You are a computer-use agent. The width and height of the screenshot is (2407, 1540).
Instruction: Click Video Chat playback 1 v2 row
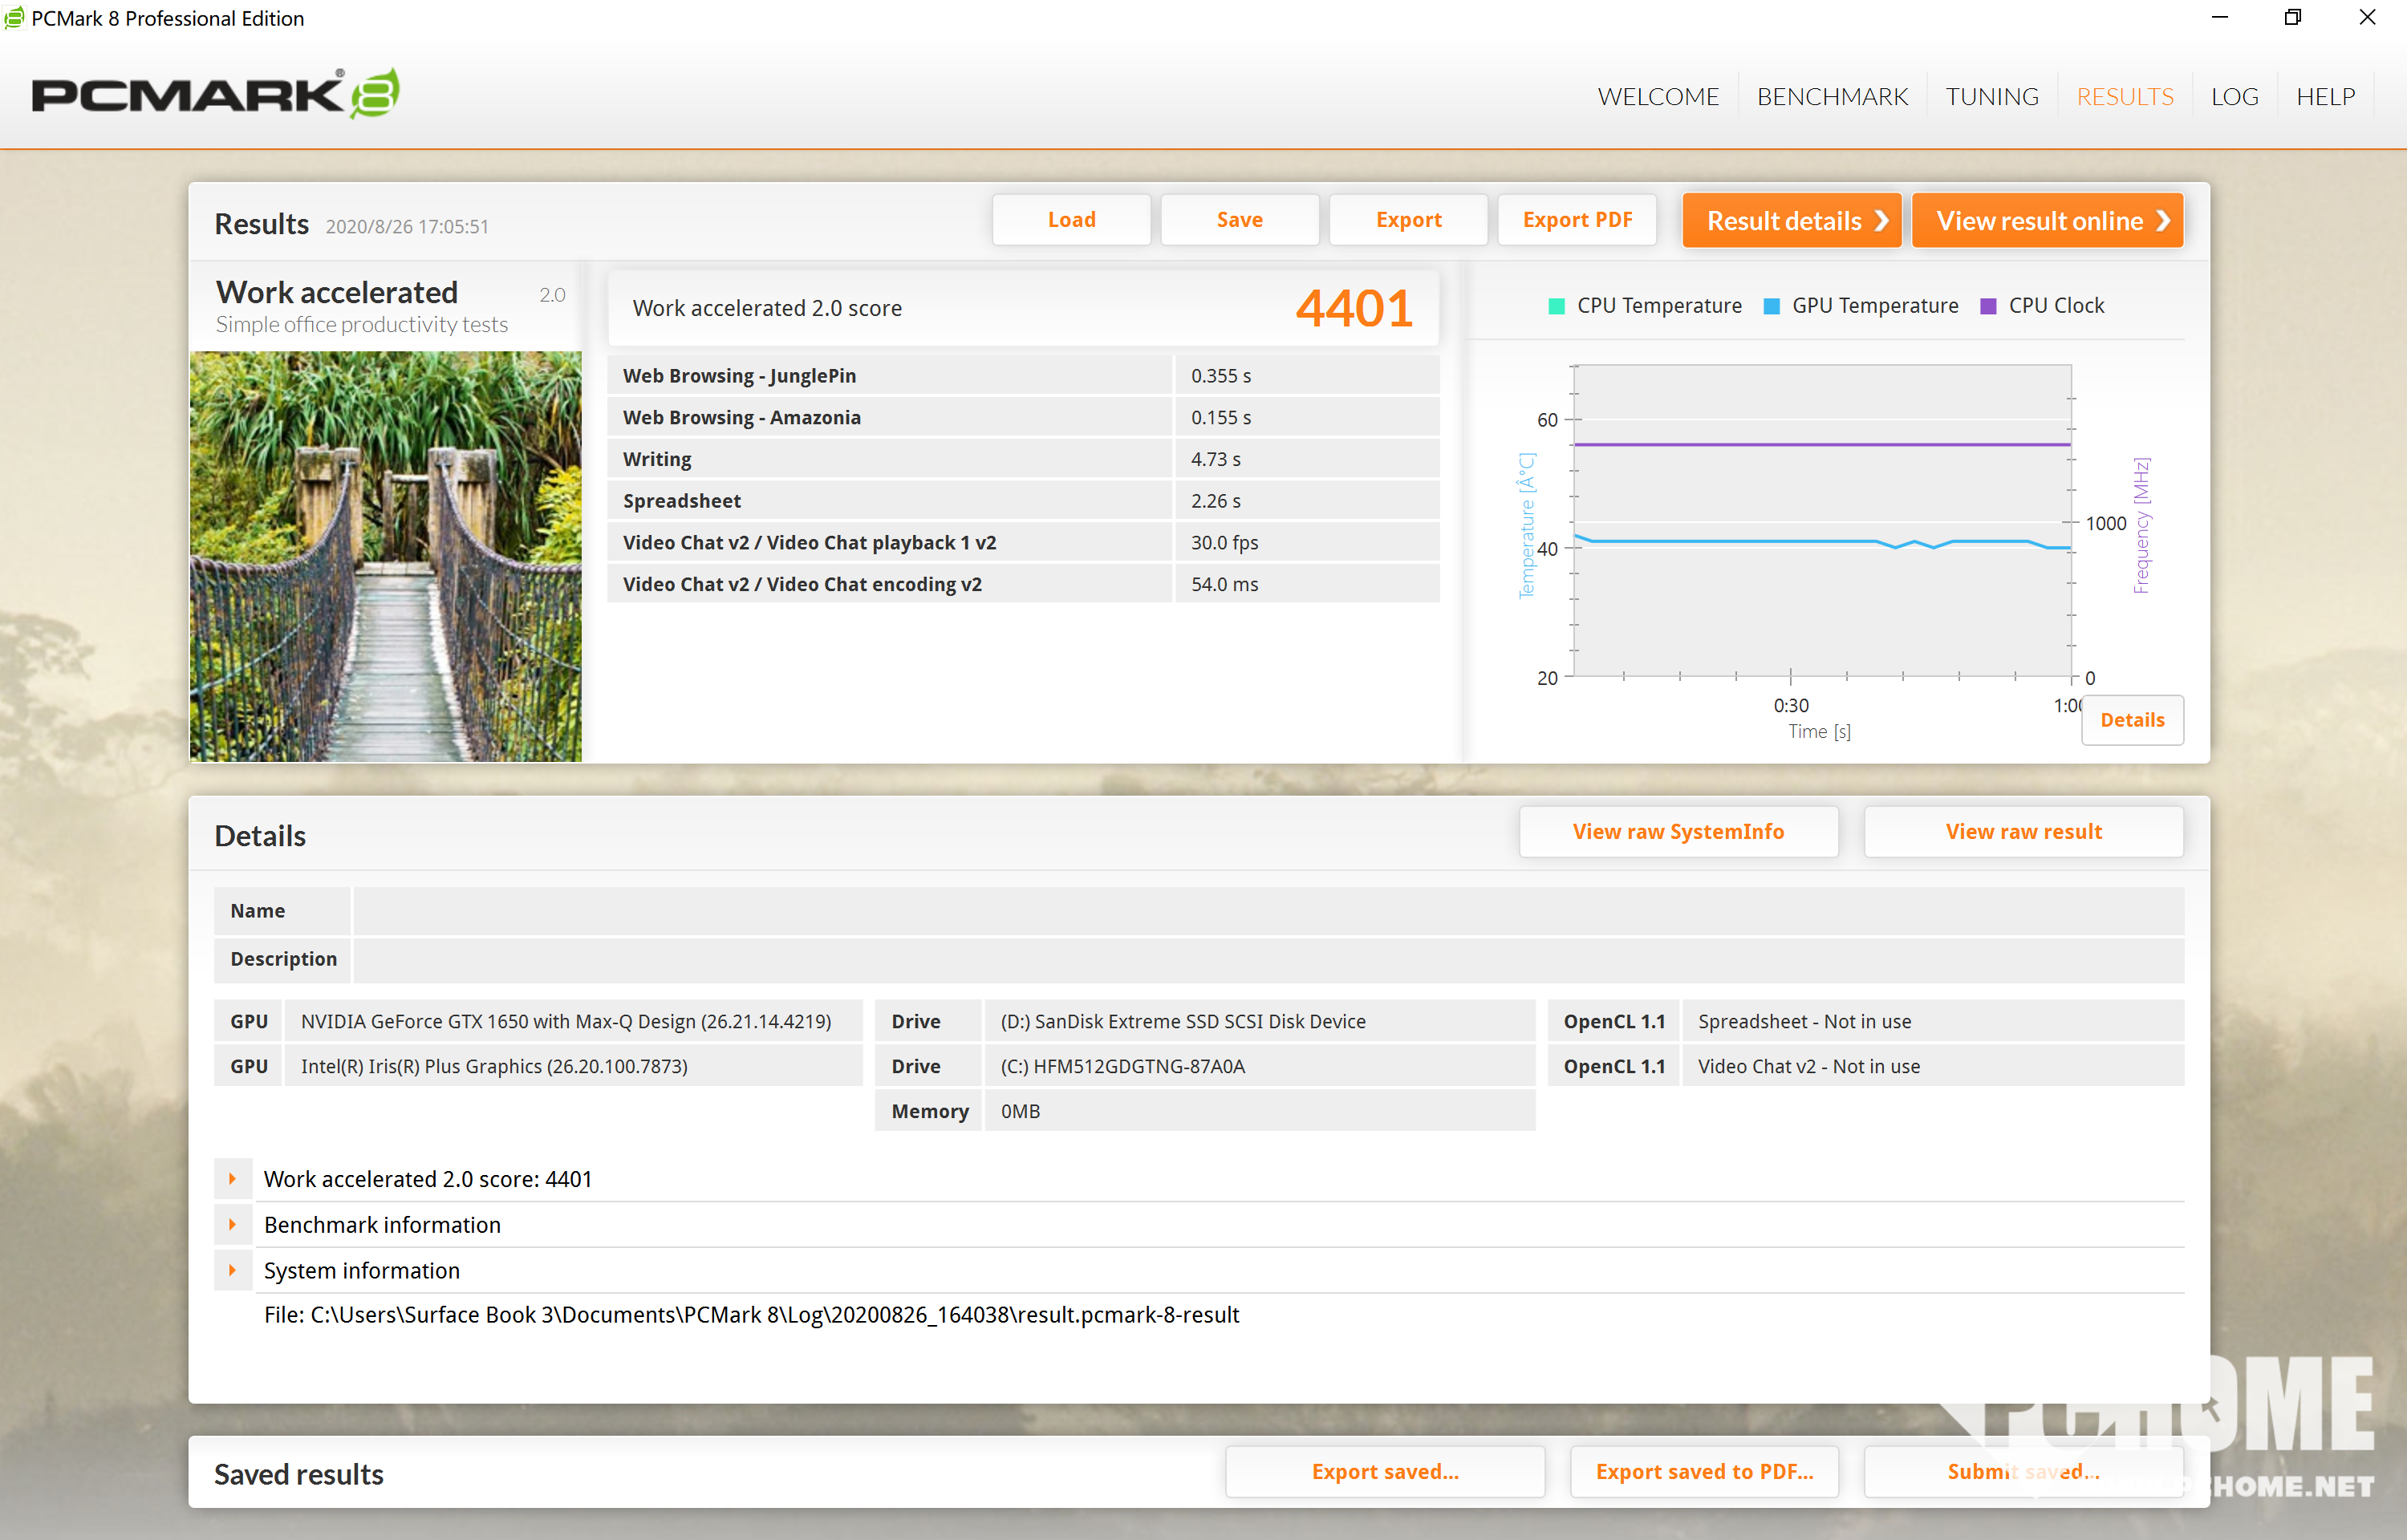(x=1023, y=543)
